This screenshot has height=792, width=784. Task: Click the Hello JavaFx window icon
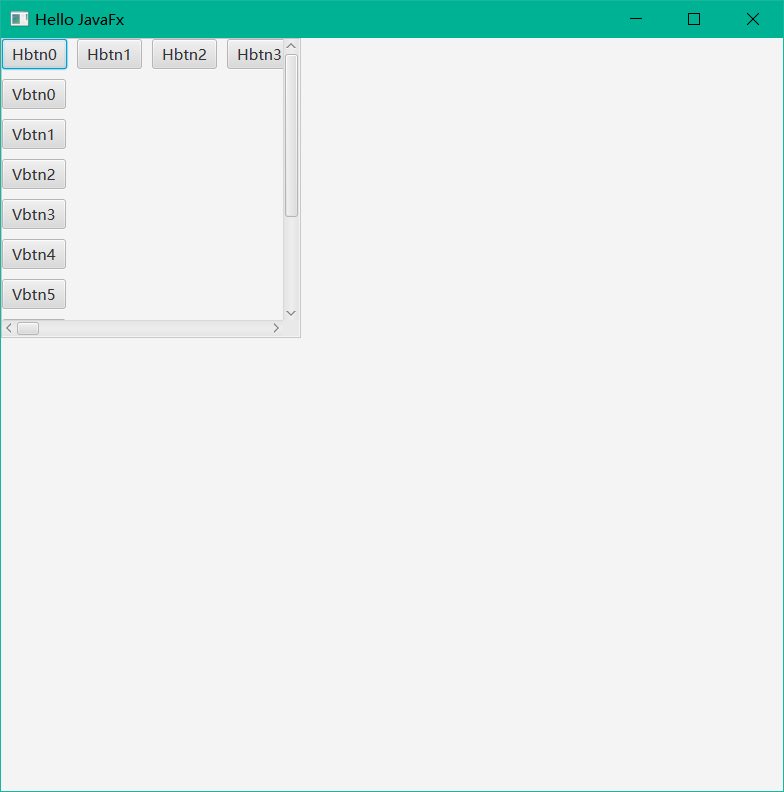pyautogui.click(x=19, y=19)
